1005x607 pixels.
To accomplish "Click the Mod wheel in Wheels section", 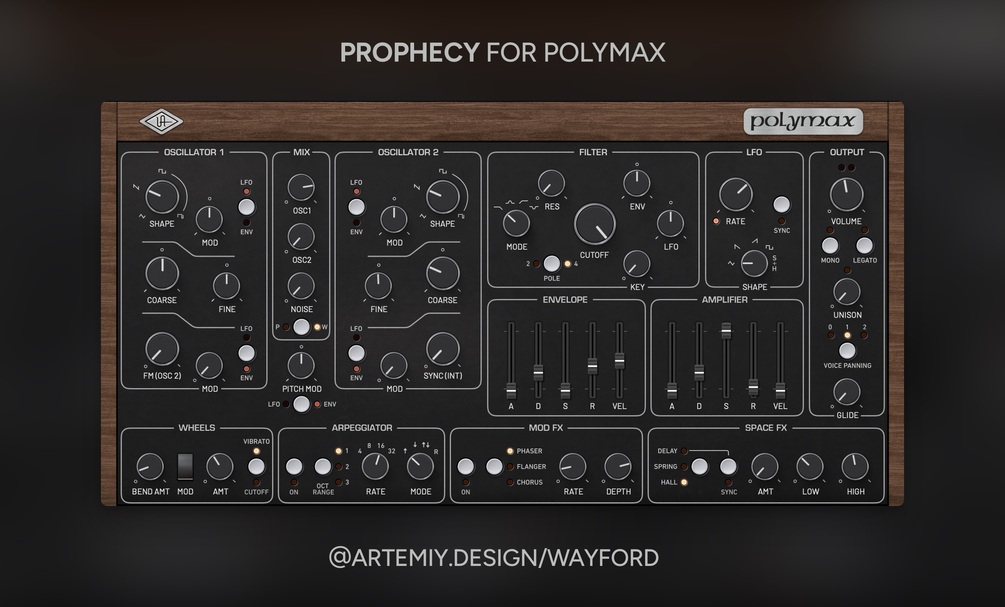I will click(x=185, y=467).
